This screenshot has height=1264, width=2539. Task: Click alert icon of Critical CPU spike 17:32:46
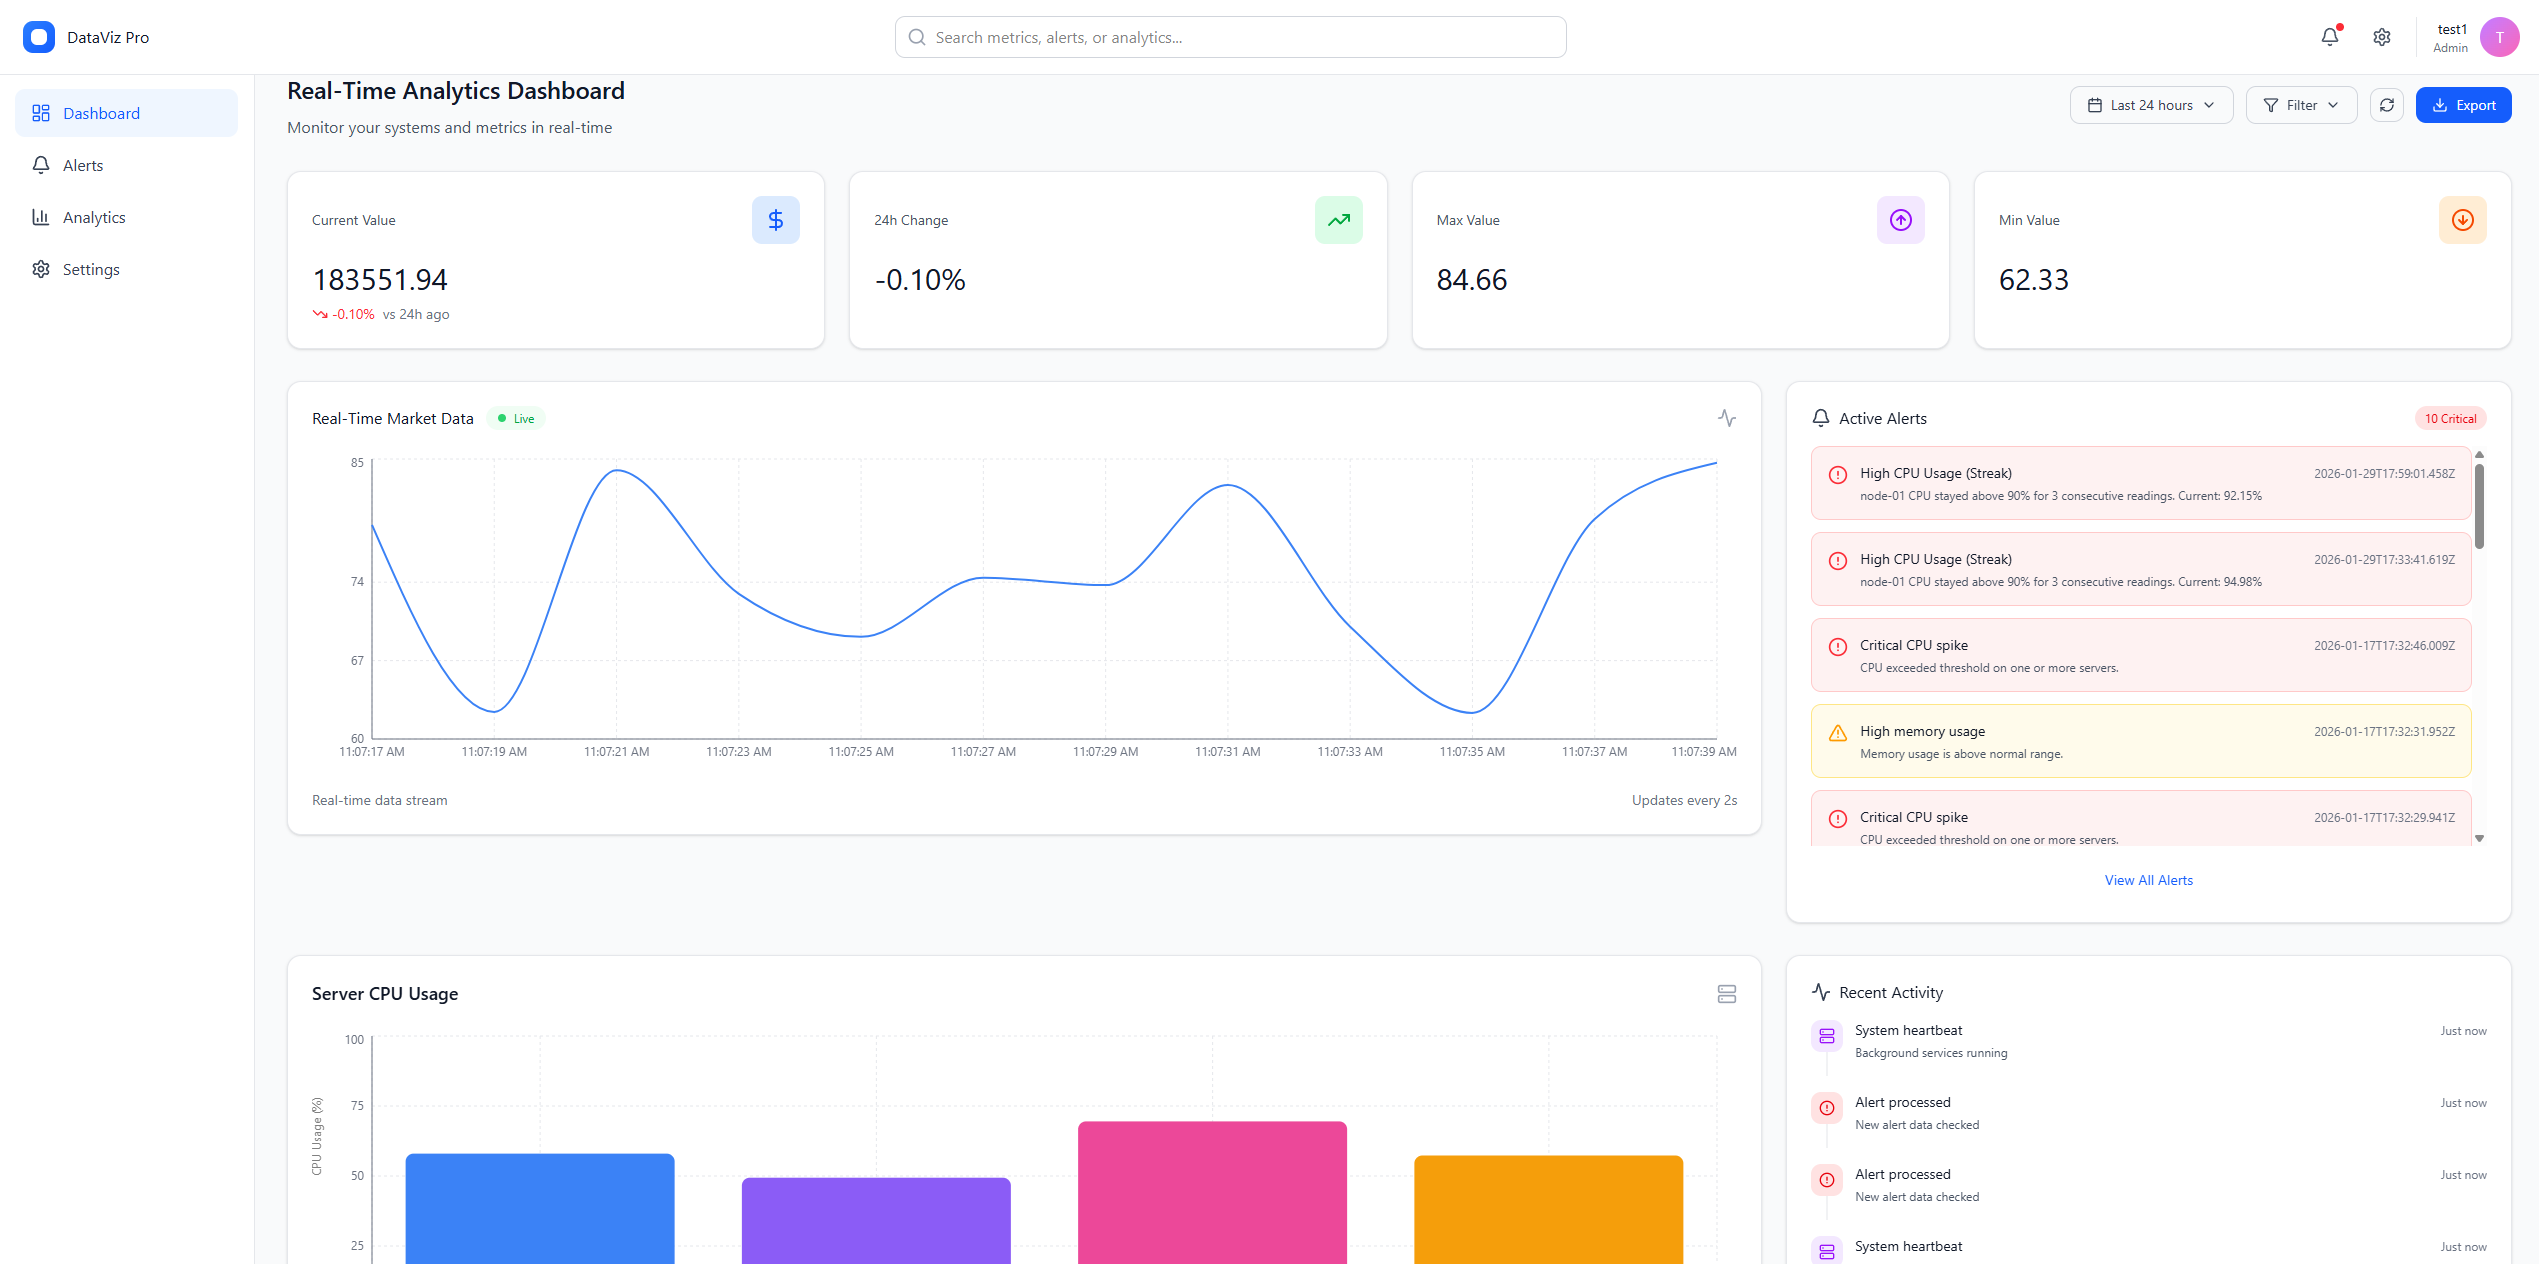tap(1837, 647)
